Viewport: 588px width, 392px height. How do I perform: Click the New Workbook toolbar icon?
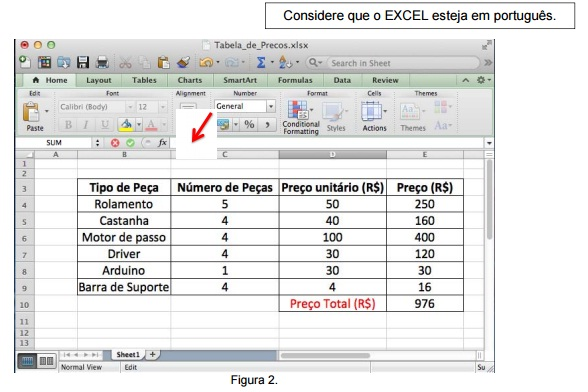tap(25, 62)
